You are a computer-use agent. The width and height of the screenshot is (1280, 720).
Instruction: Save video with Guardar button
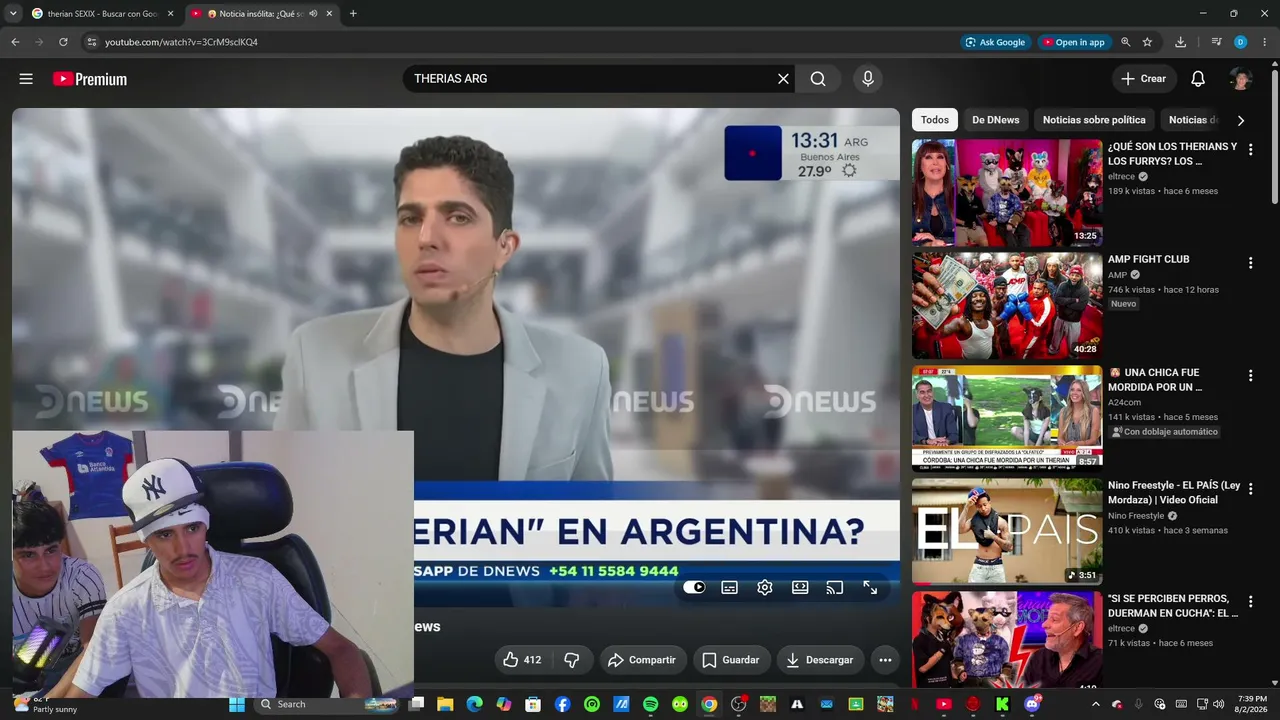pos(731,660)
